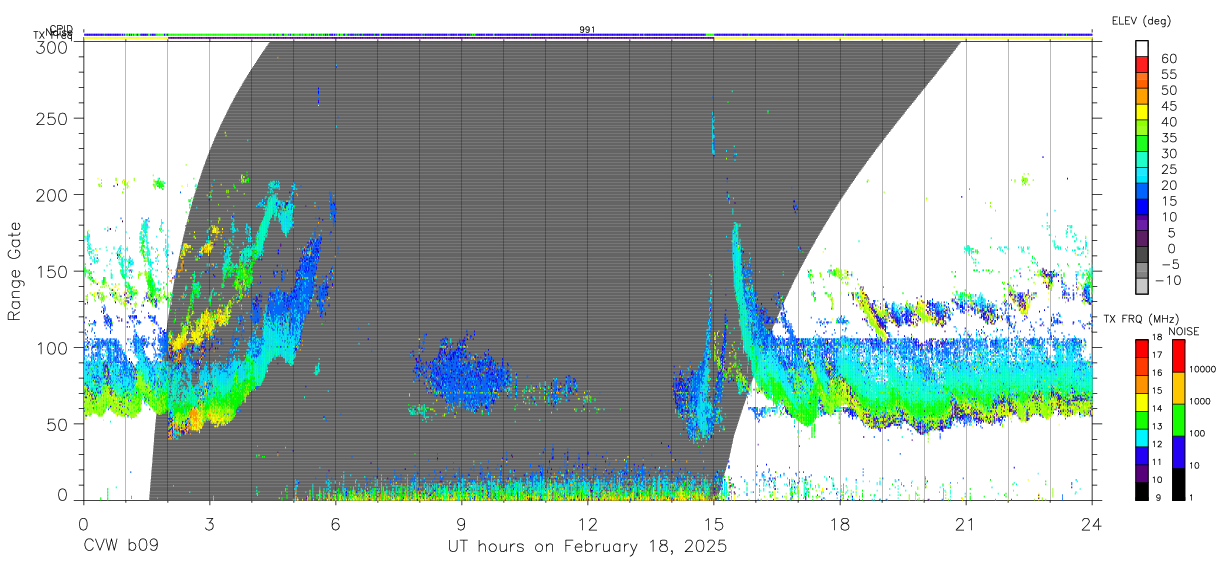The height and width of the screenshot is (567, 1228).
Task: Click the '35' label on the ELEV colorbar
Action: click(1169, 138)
